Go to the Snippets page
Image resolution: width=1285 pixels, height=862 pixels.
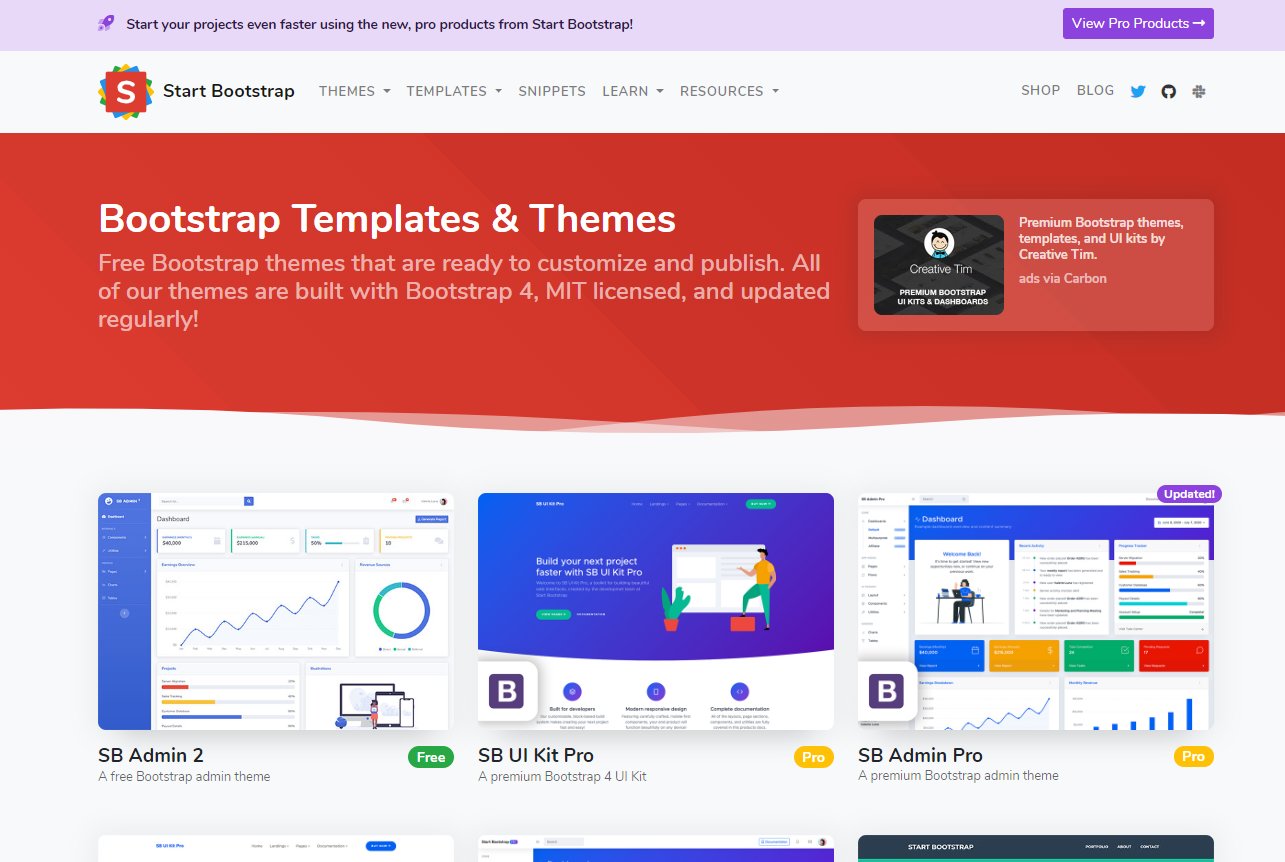click(552, 91)
